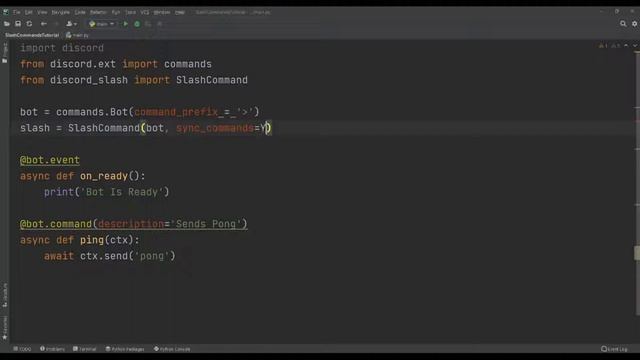Click 'sync_commands' parameter text
The height and width of the screenshot is (360, 640).
point(215,128)
